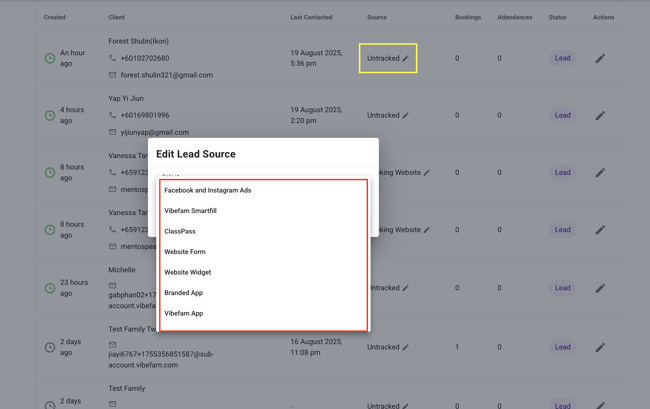
Task: Click Lead badge in first Vanessa row
Action: click(563, 173)
